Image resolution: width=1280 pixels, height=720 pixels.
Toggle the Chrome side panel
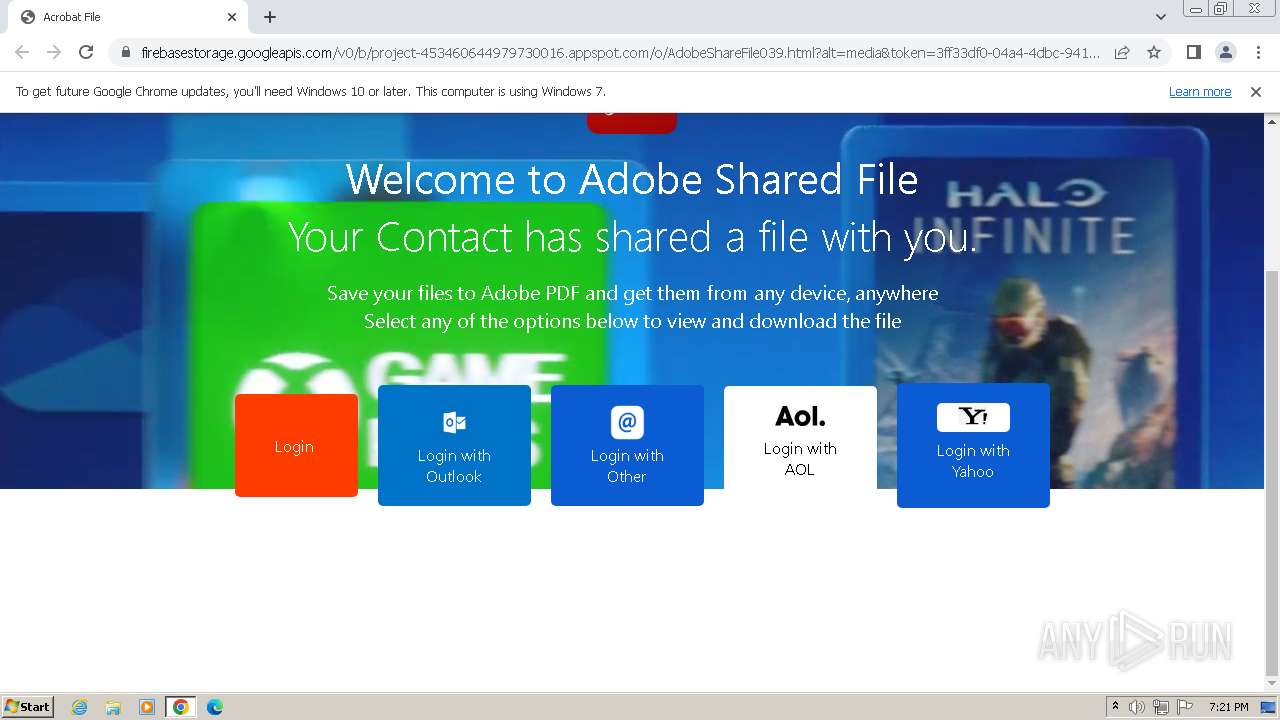(x=1193, y=52)
